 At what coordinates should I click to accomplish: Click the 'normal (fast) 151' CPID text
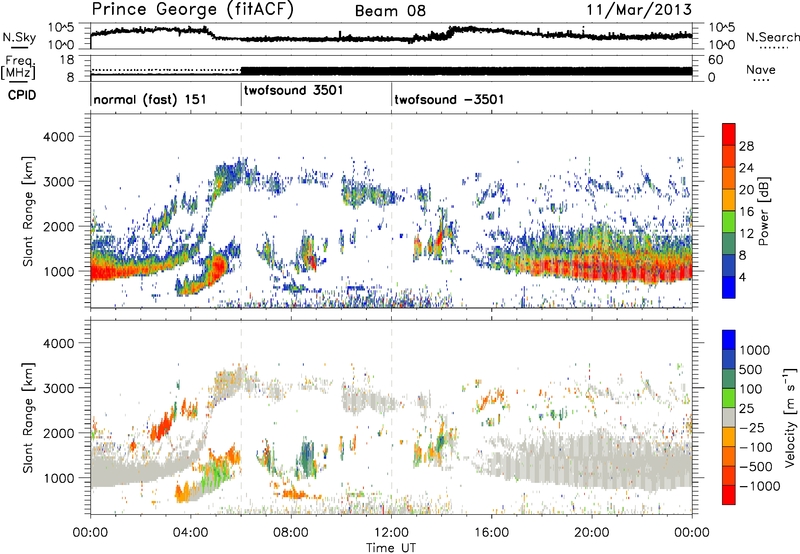point(150,99)
